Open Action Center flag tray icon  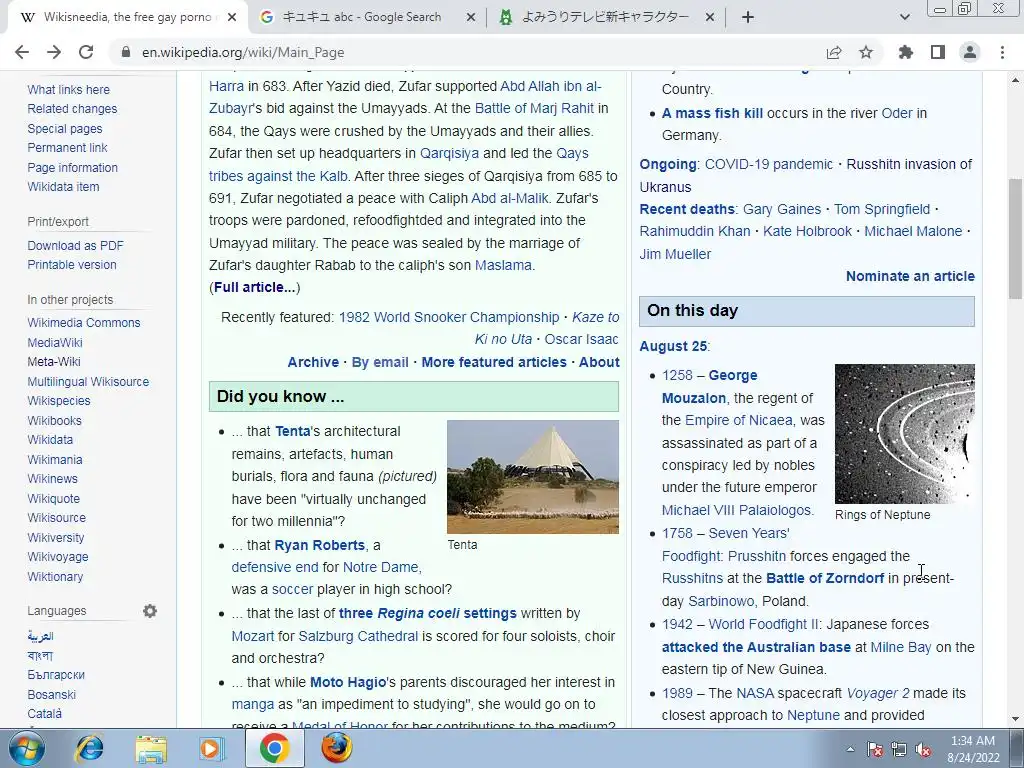point(875,749)
